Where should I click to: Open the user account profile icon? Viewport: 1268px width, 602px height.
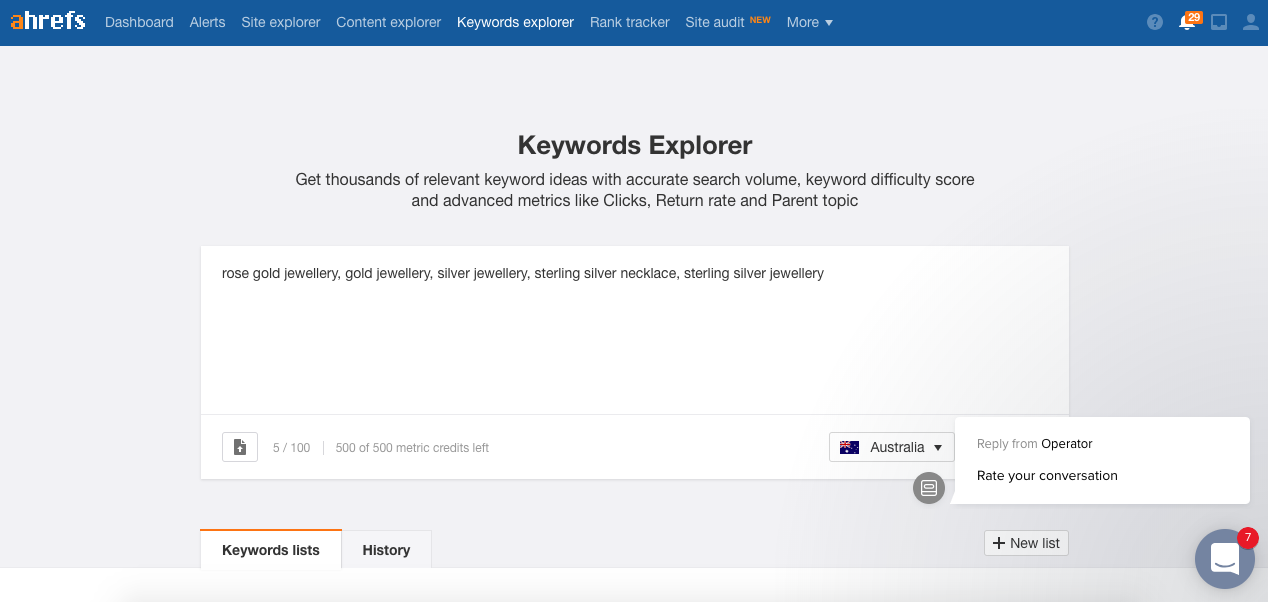point(1250,22)
